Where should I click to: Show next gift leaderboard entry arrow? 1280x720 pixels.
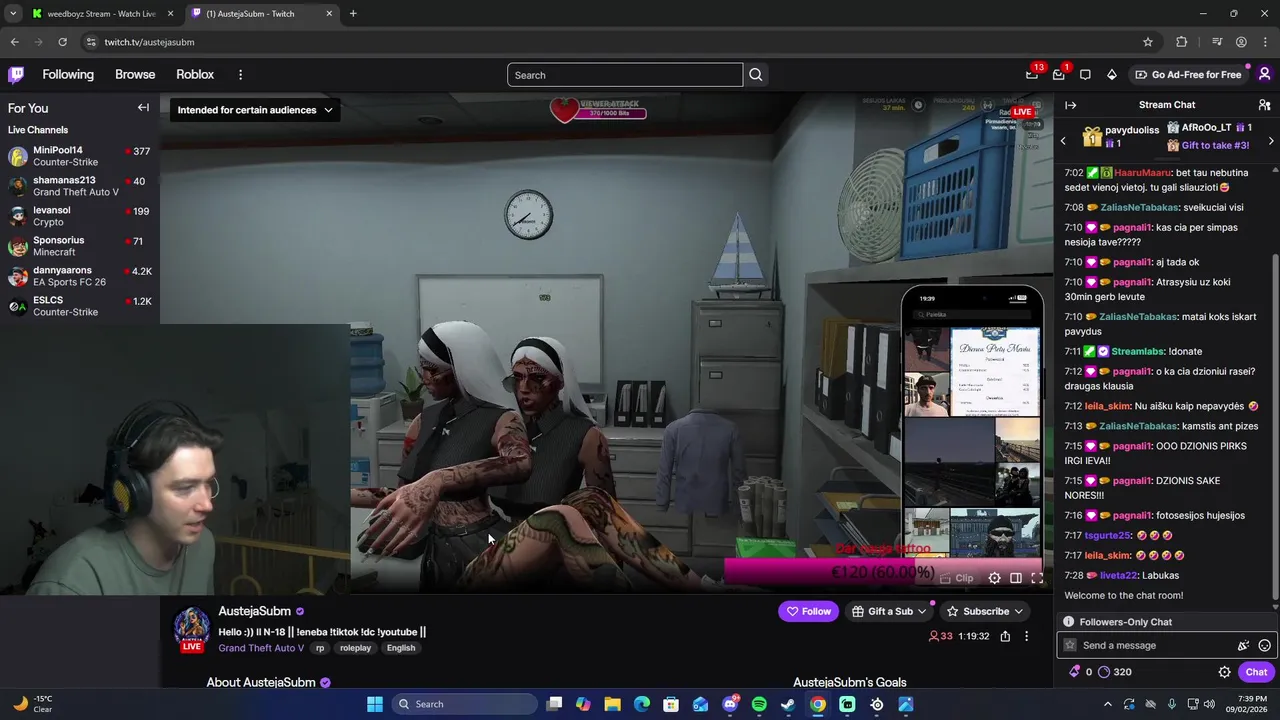[1270, 141]
